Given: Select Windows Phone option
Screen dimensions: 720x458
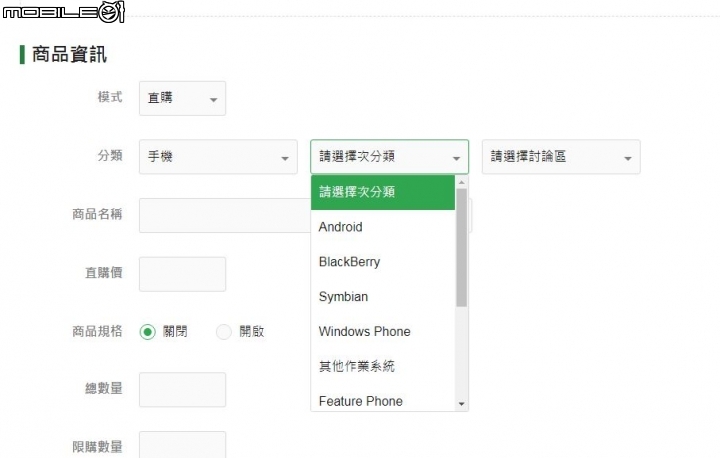Looking at the screenshot, I should tap(383, 332).
